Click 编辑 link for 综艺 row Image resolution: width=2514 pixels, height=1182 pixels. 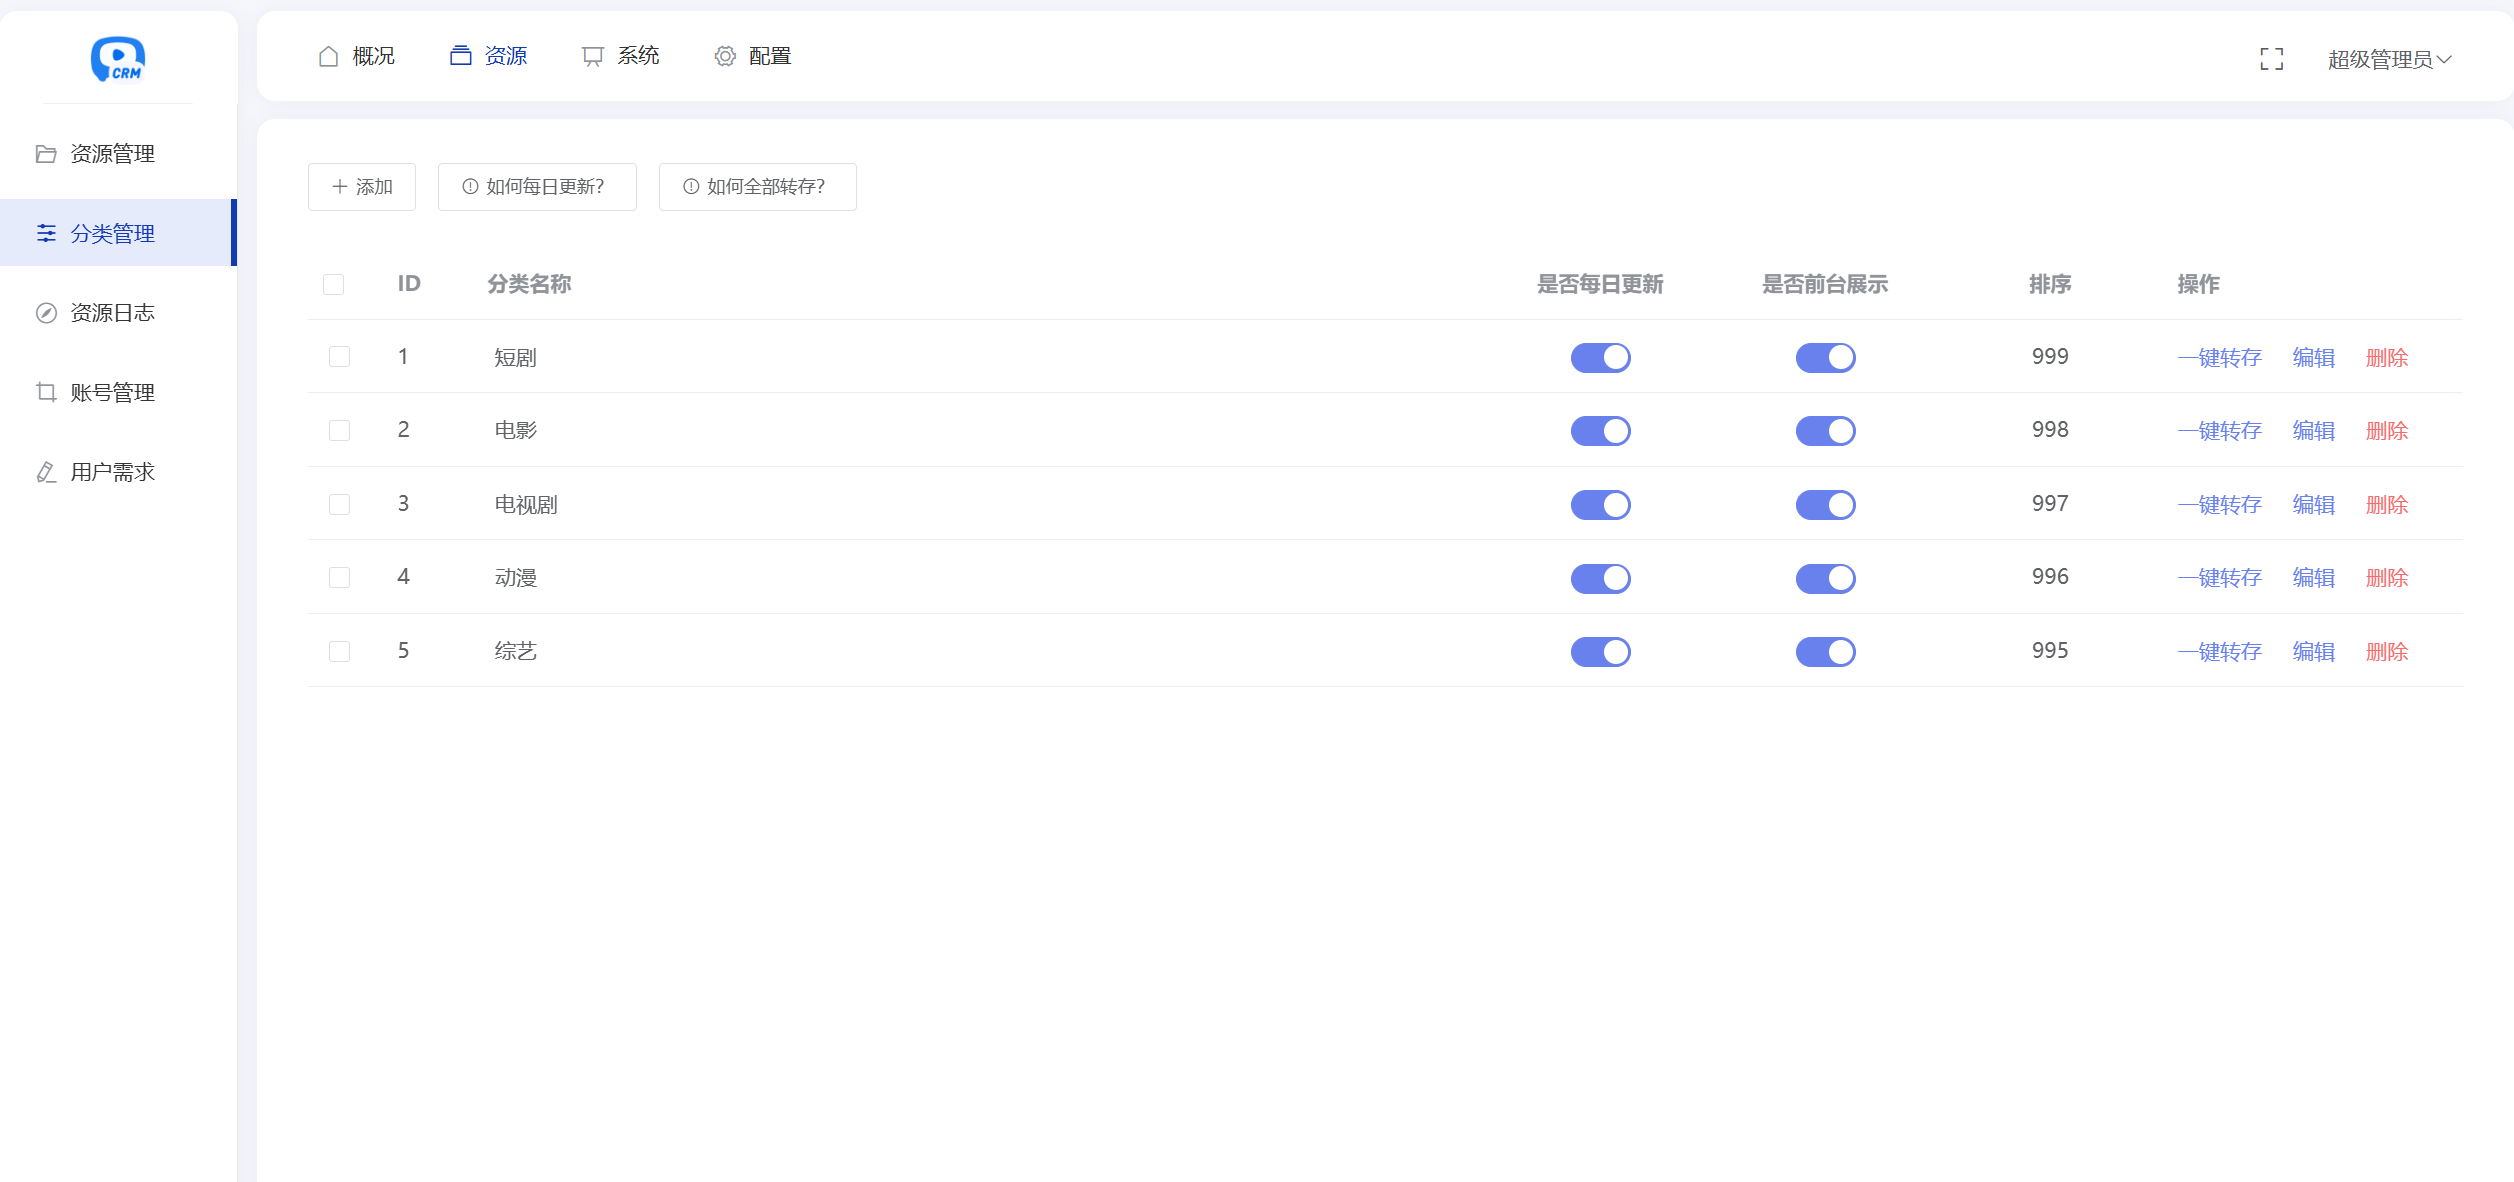(2313, 652)
